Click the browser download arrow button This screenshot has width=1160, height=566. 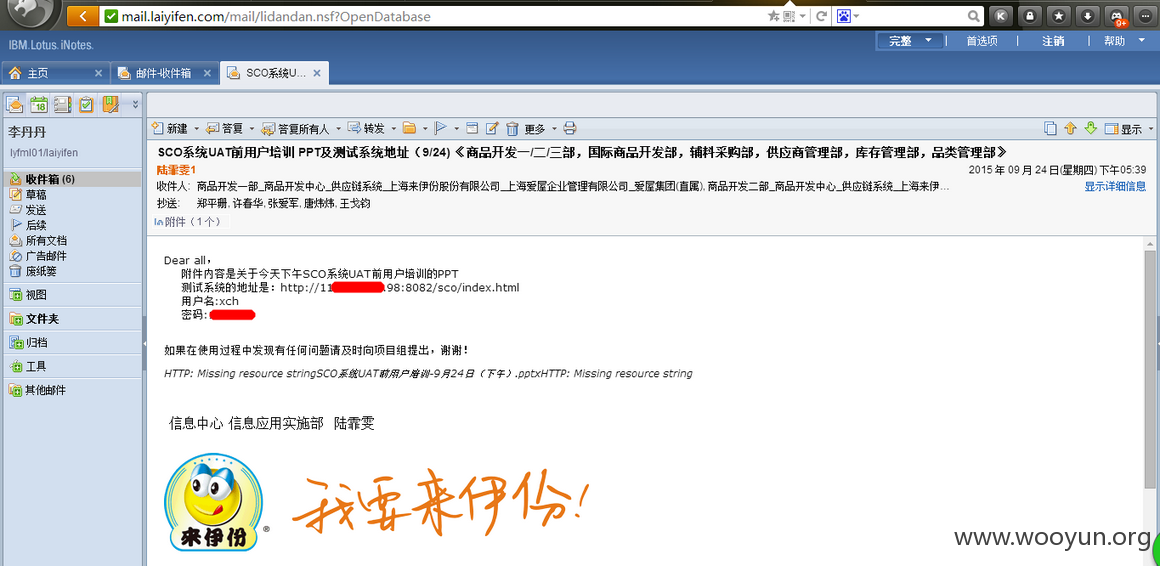pos(1087,16)
